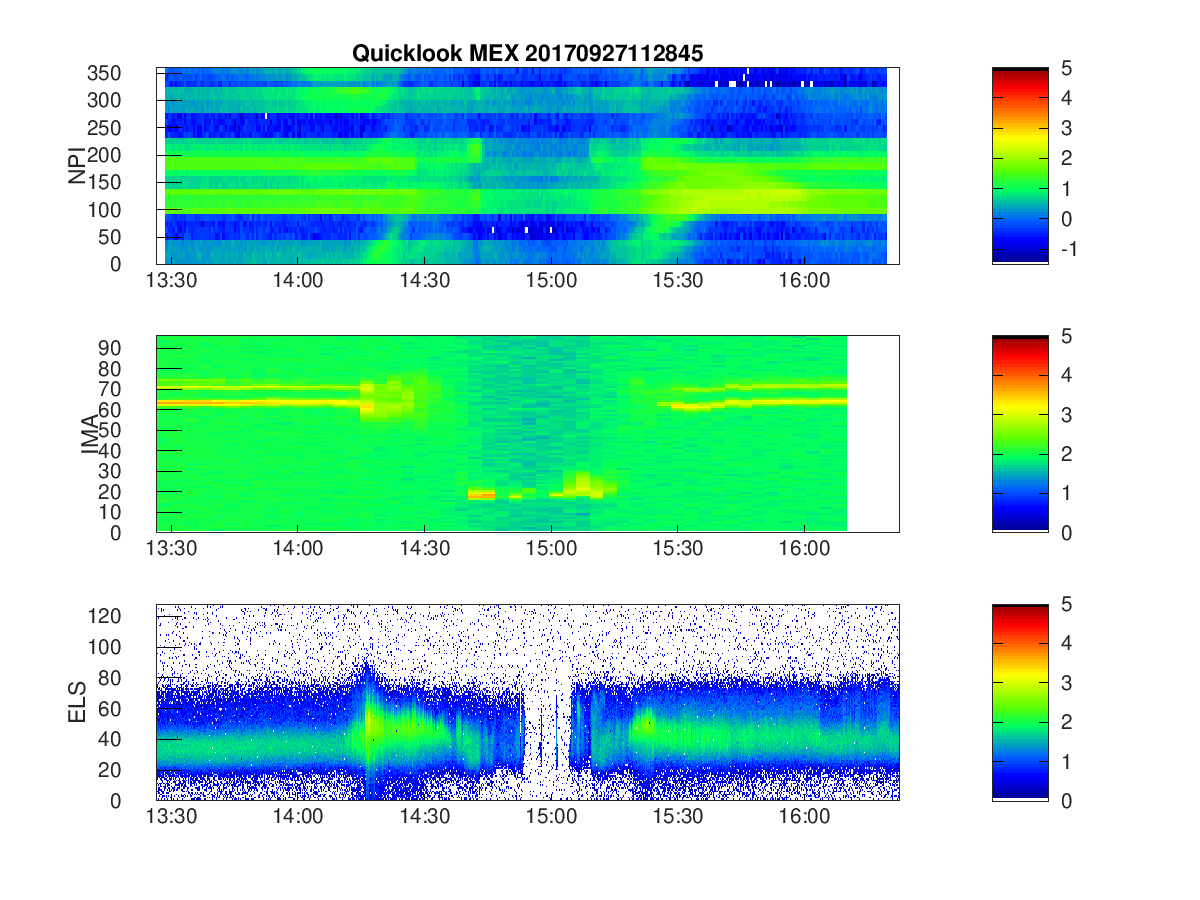The width and height of the screenshot is (1200, 900).
Task: Click 15:30 time label under IMA panel
Action: pos(677,550)
